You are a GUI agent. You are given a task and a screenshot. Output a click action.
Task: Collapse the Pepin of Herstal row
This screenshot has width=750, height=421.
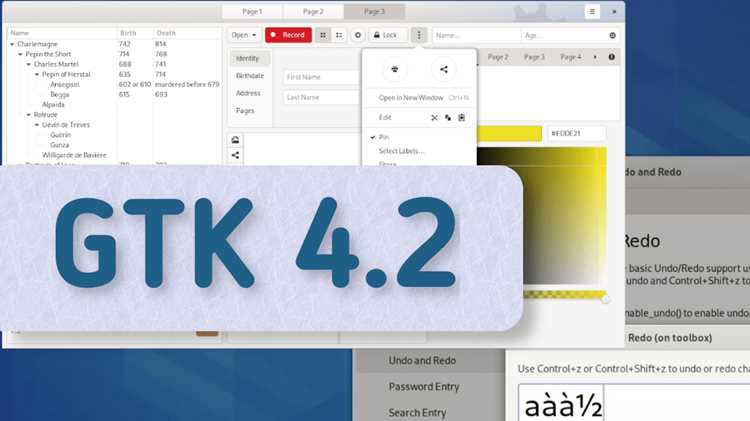point(37,74)
